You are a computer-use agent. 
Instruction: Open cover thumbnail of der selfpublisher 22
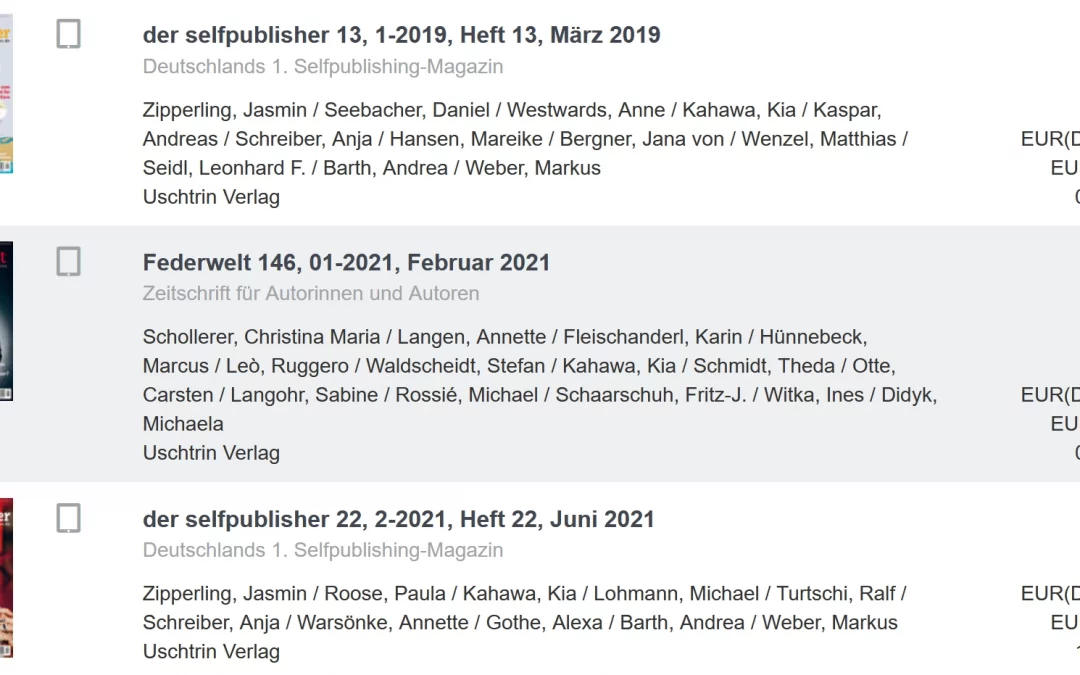(x=6, y=578)
